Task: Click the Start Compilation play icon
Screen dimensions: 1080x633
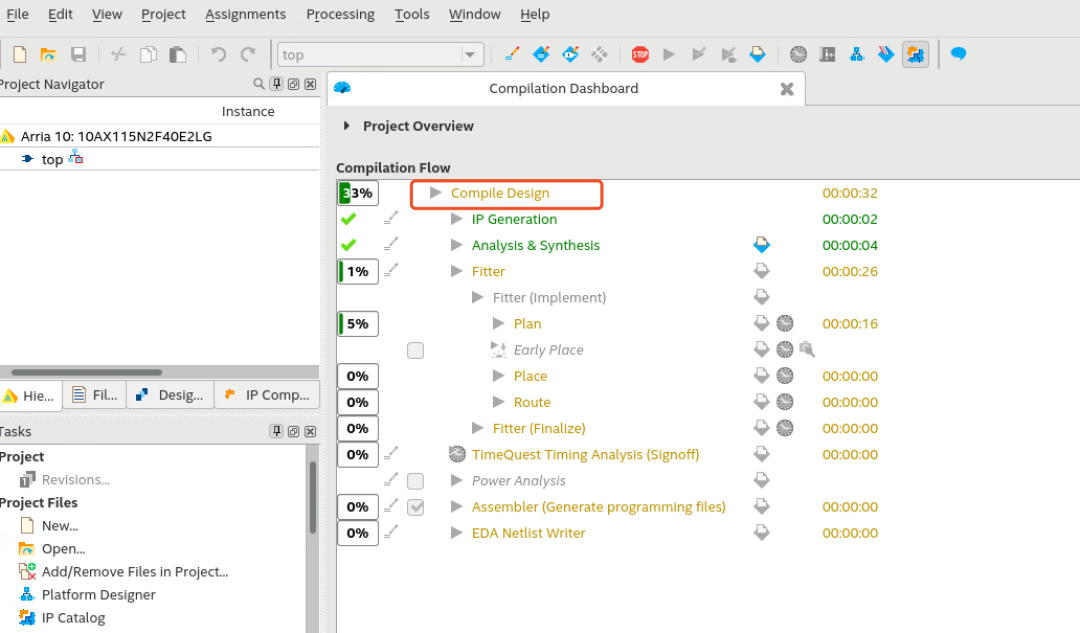Action: click(669, 54)
